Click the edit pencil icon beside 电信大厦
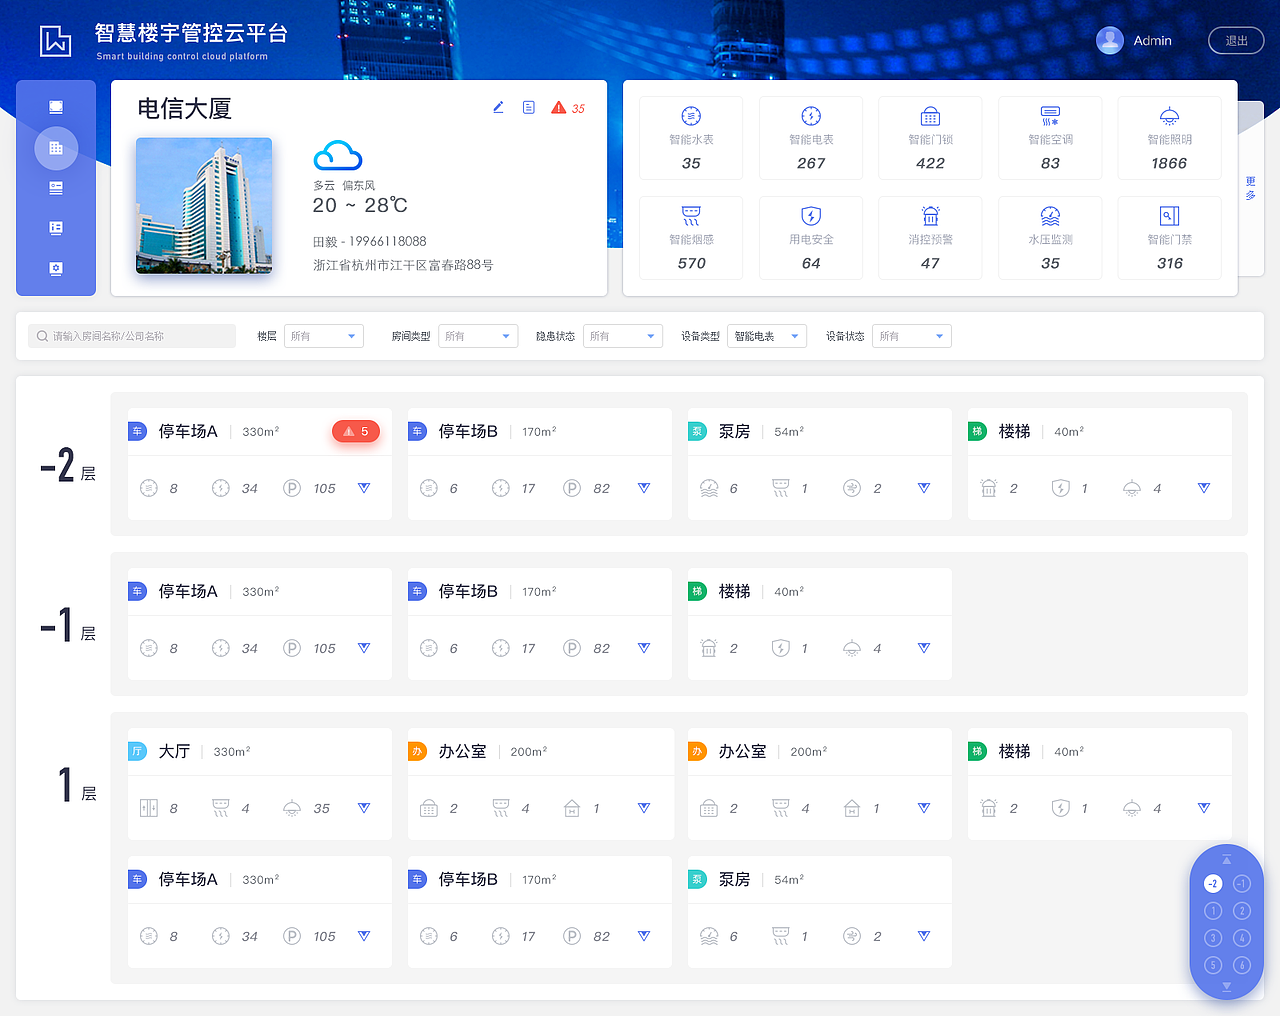This screenshot has width=1280, height=1016. pos(498,107)
